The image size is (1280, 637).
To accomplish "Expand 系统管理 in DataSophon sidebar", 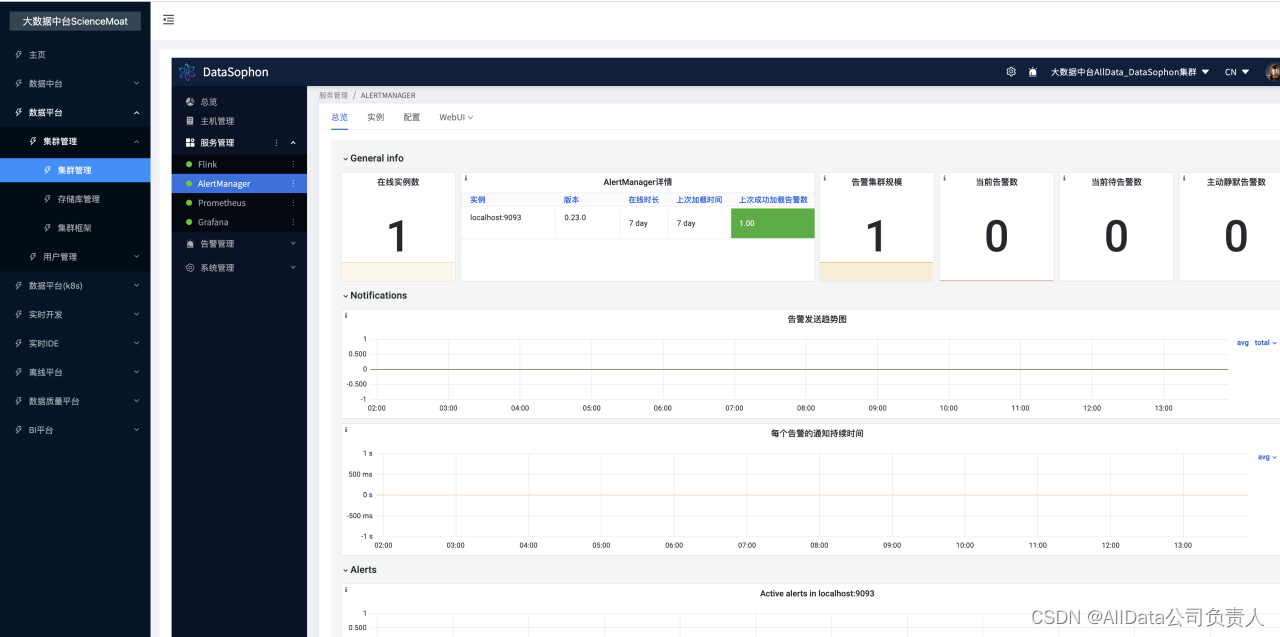I will (293, 268).
